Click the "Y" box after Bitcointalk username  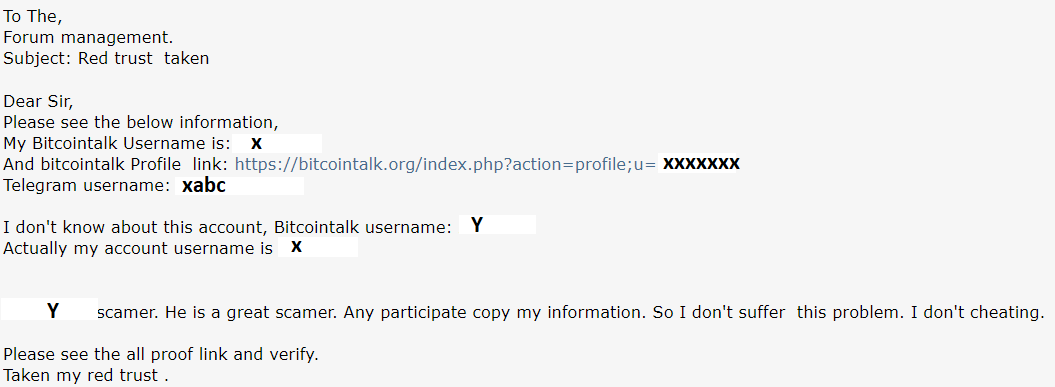click(x=497, y=225)
